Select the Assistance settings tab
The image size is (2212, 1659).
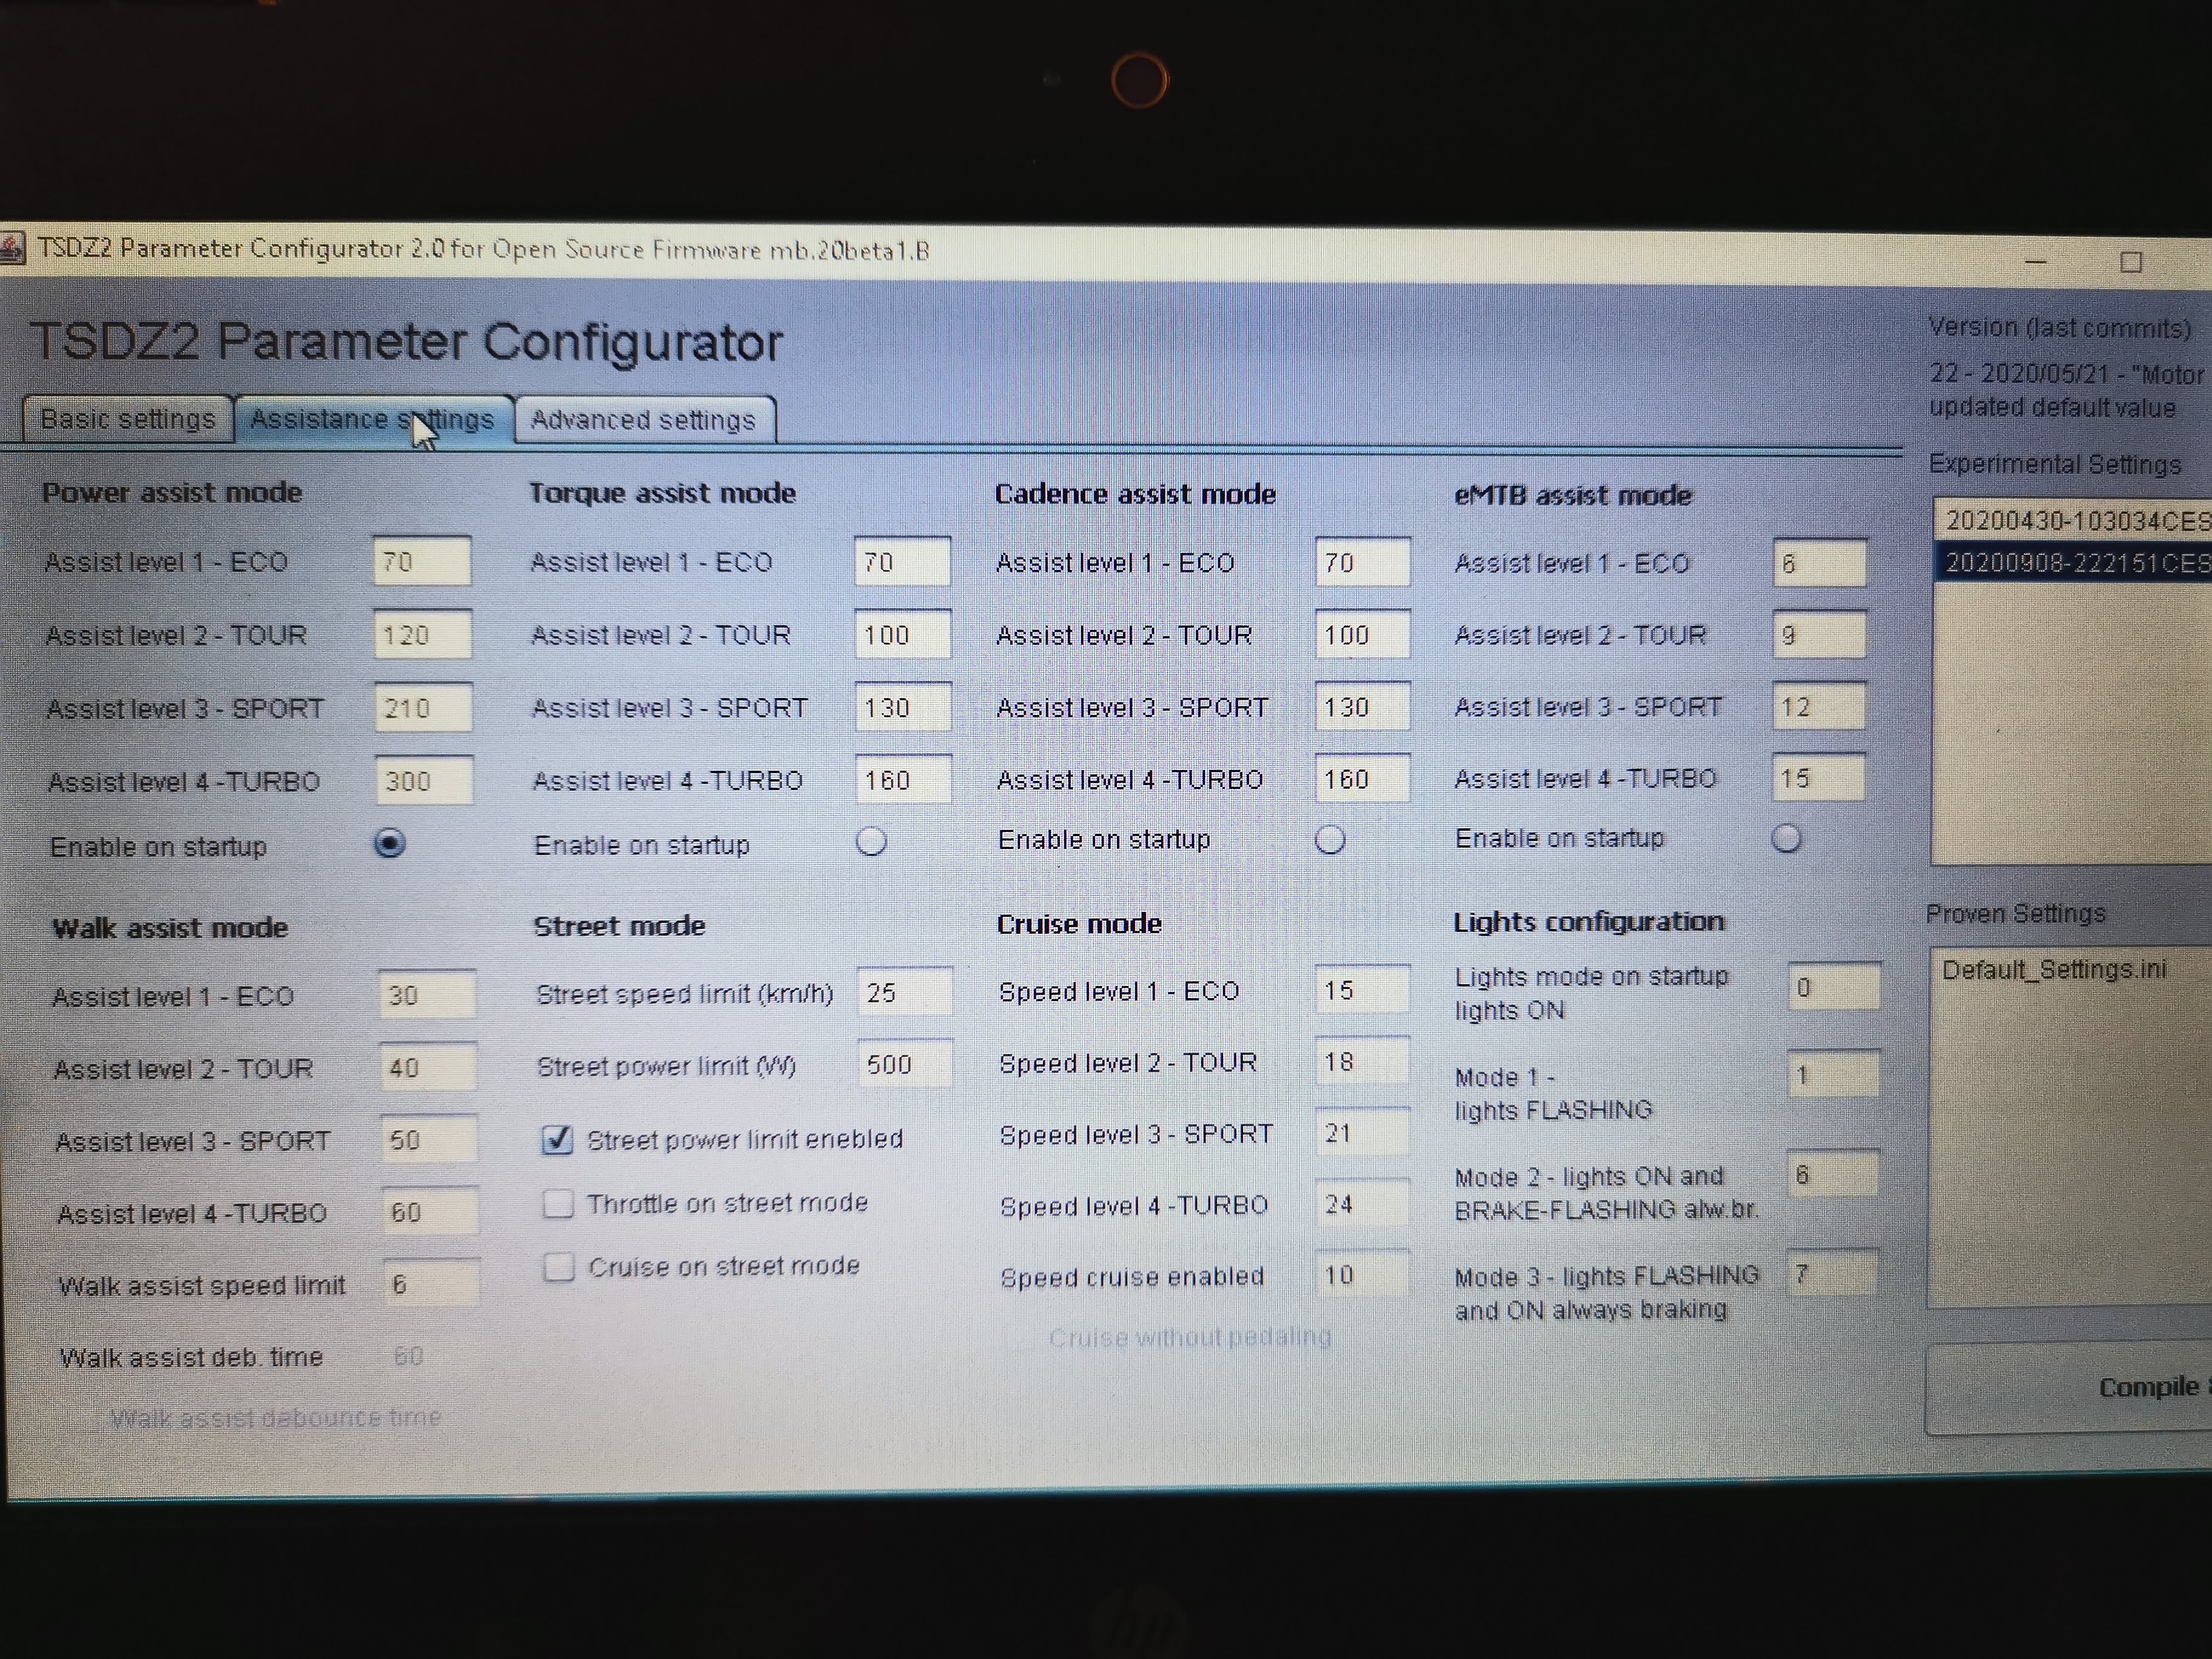click(372, 419)
